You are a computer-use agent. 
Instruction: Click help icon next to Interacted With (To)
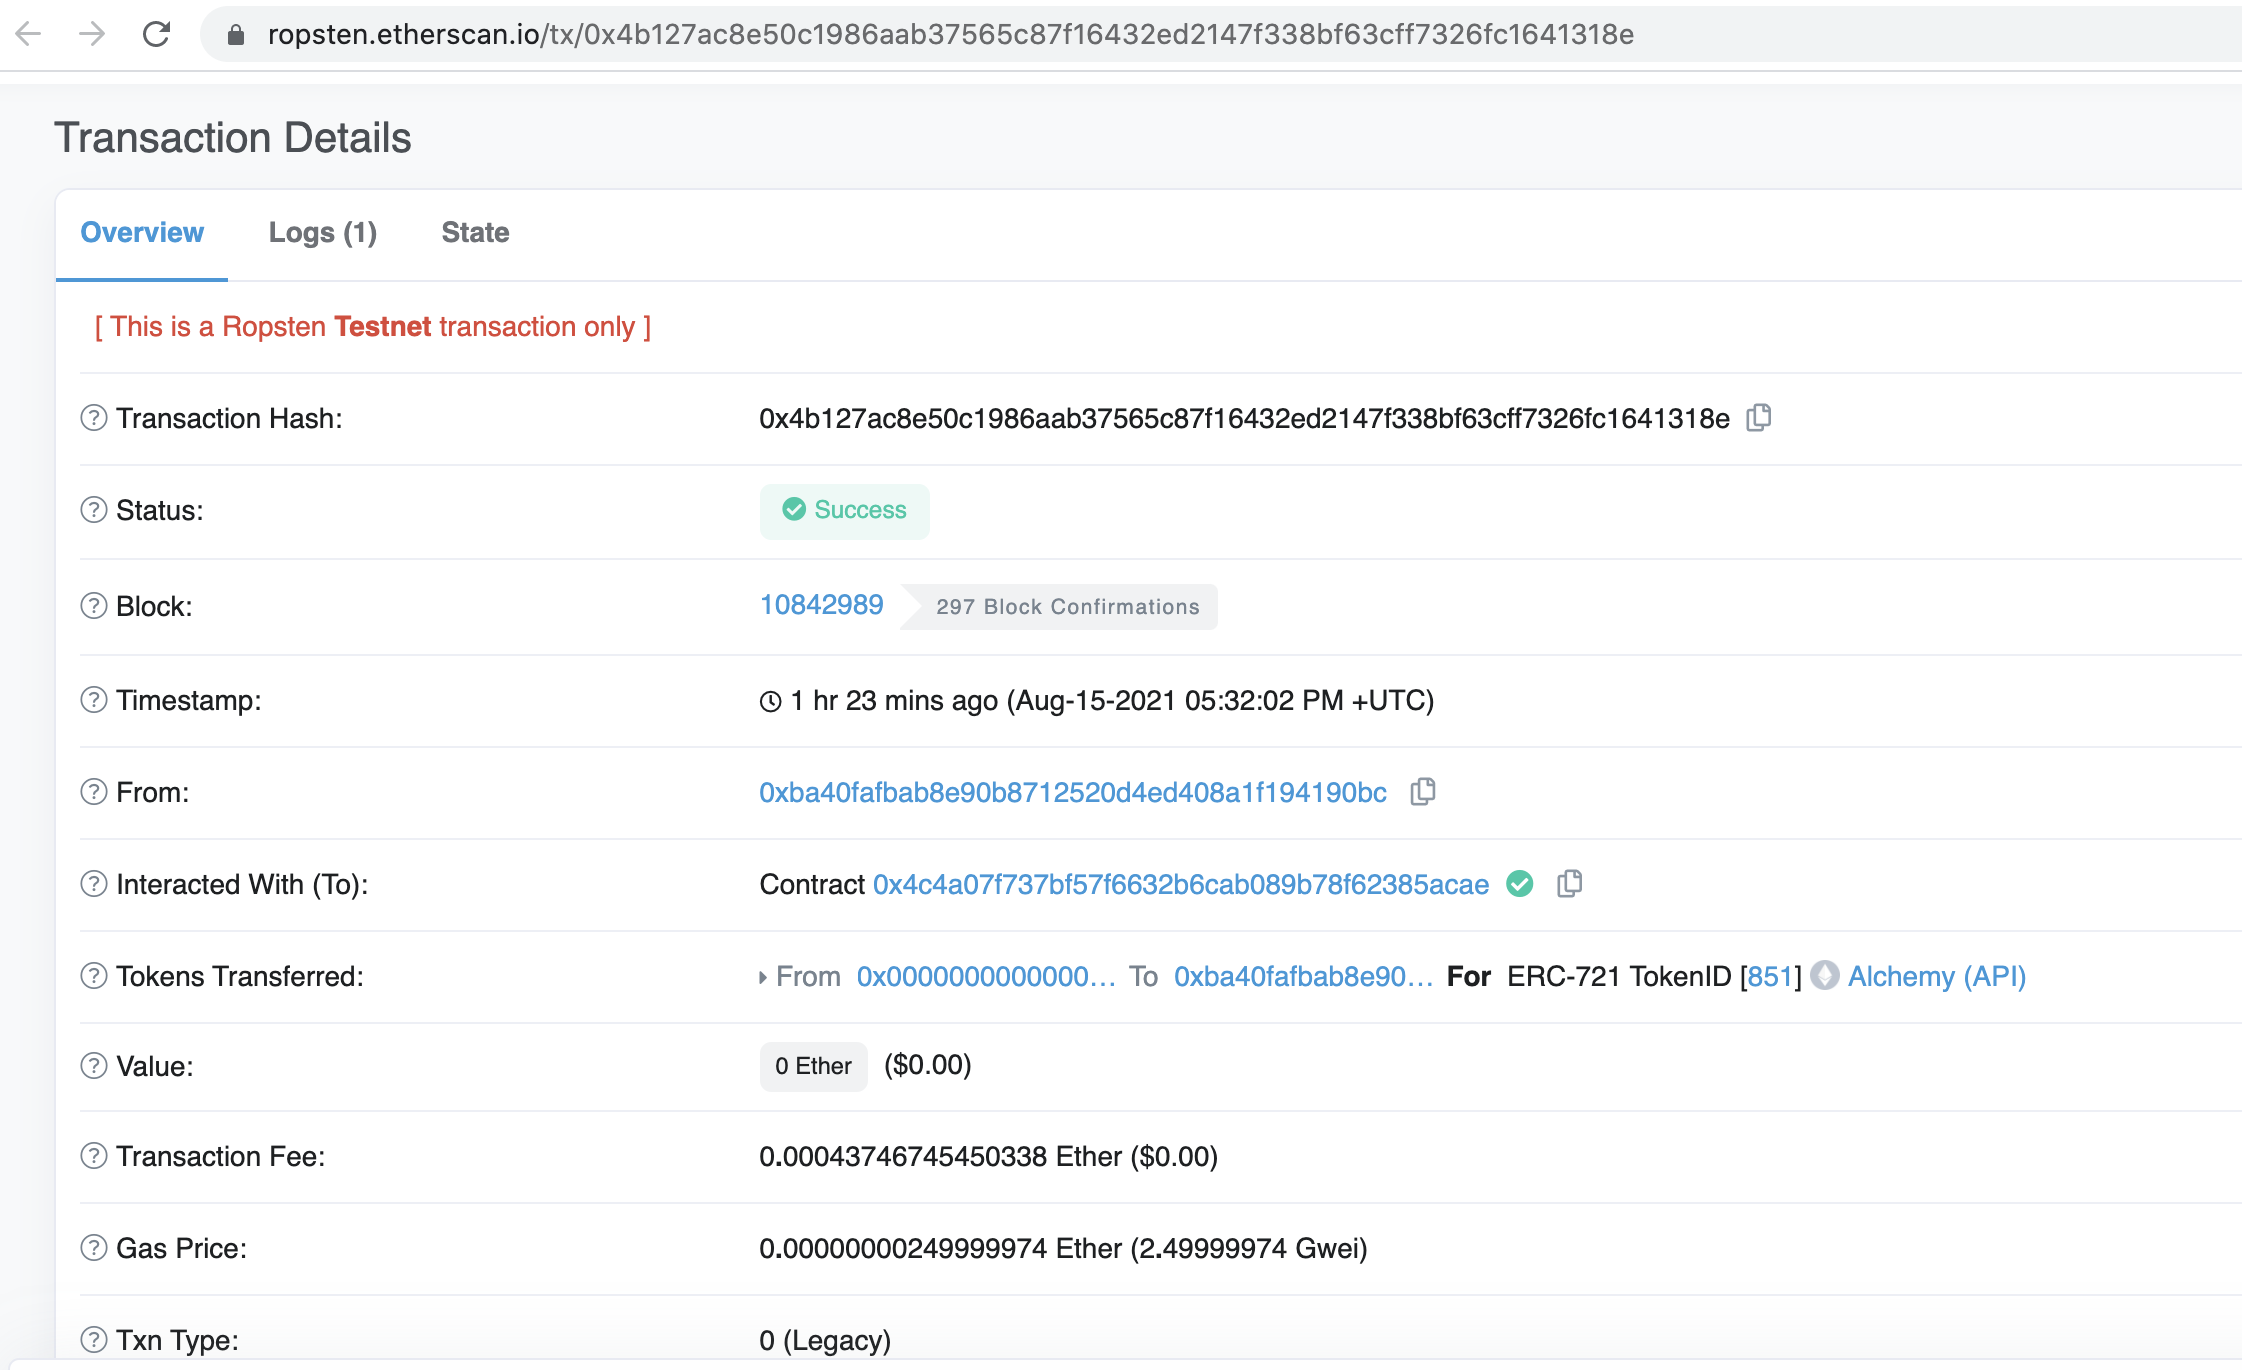[x=94, y=884]
